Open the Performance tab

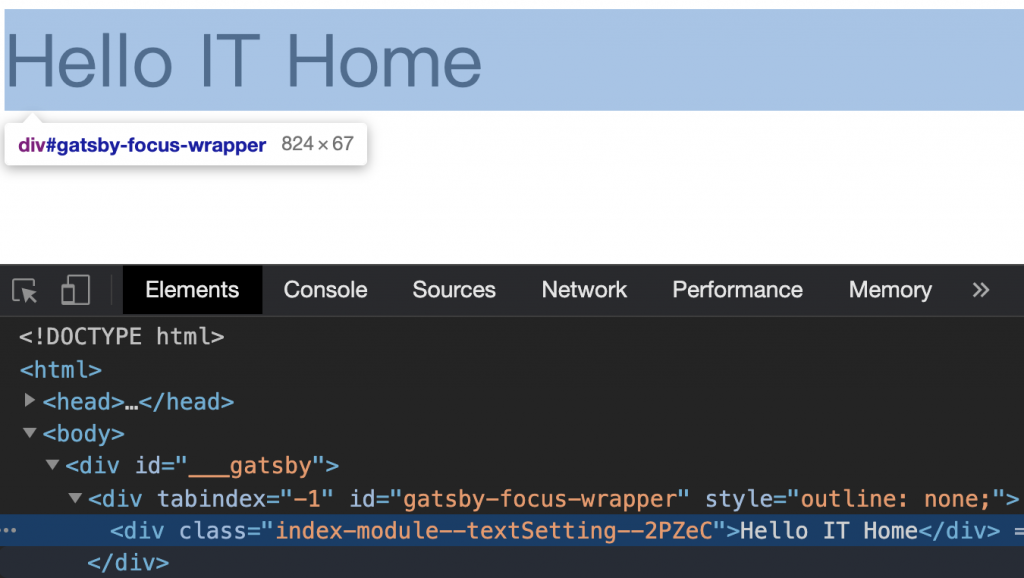pyautogui.click(x=737, y=289)
